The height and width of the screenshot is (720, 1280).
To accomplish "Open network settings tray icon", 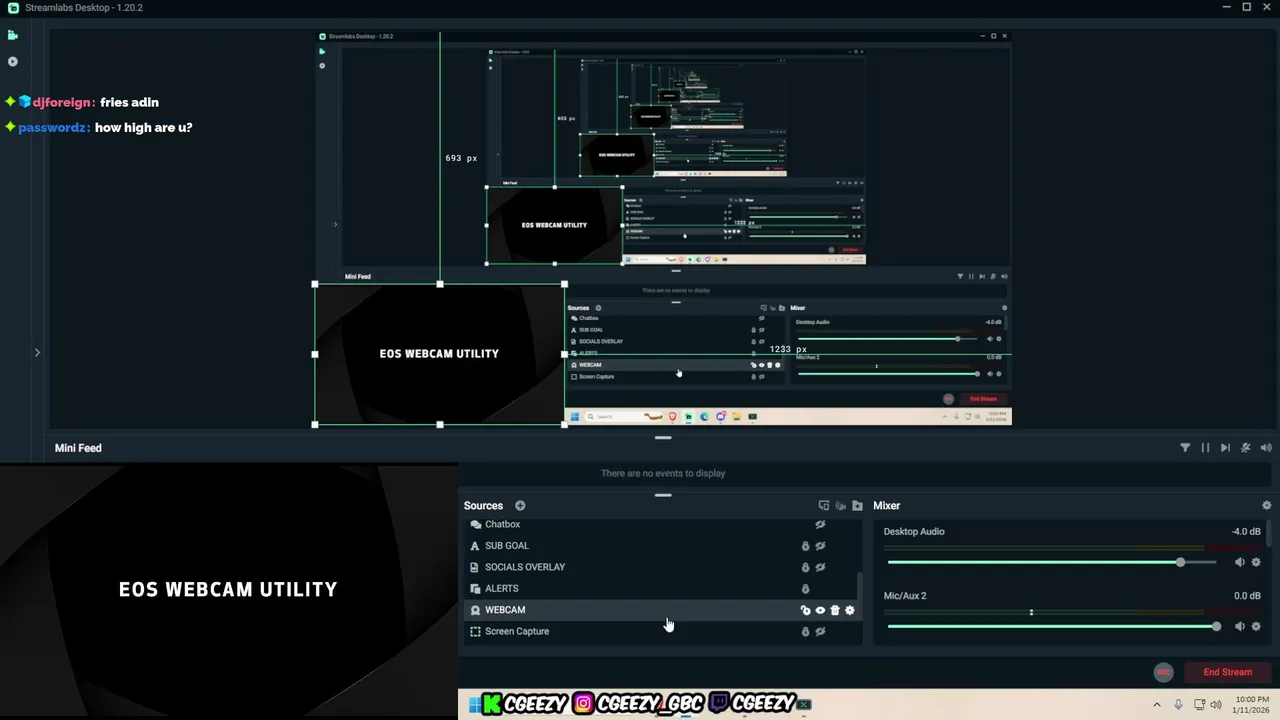I will (x=1198, y=704).
